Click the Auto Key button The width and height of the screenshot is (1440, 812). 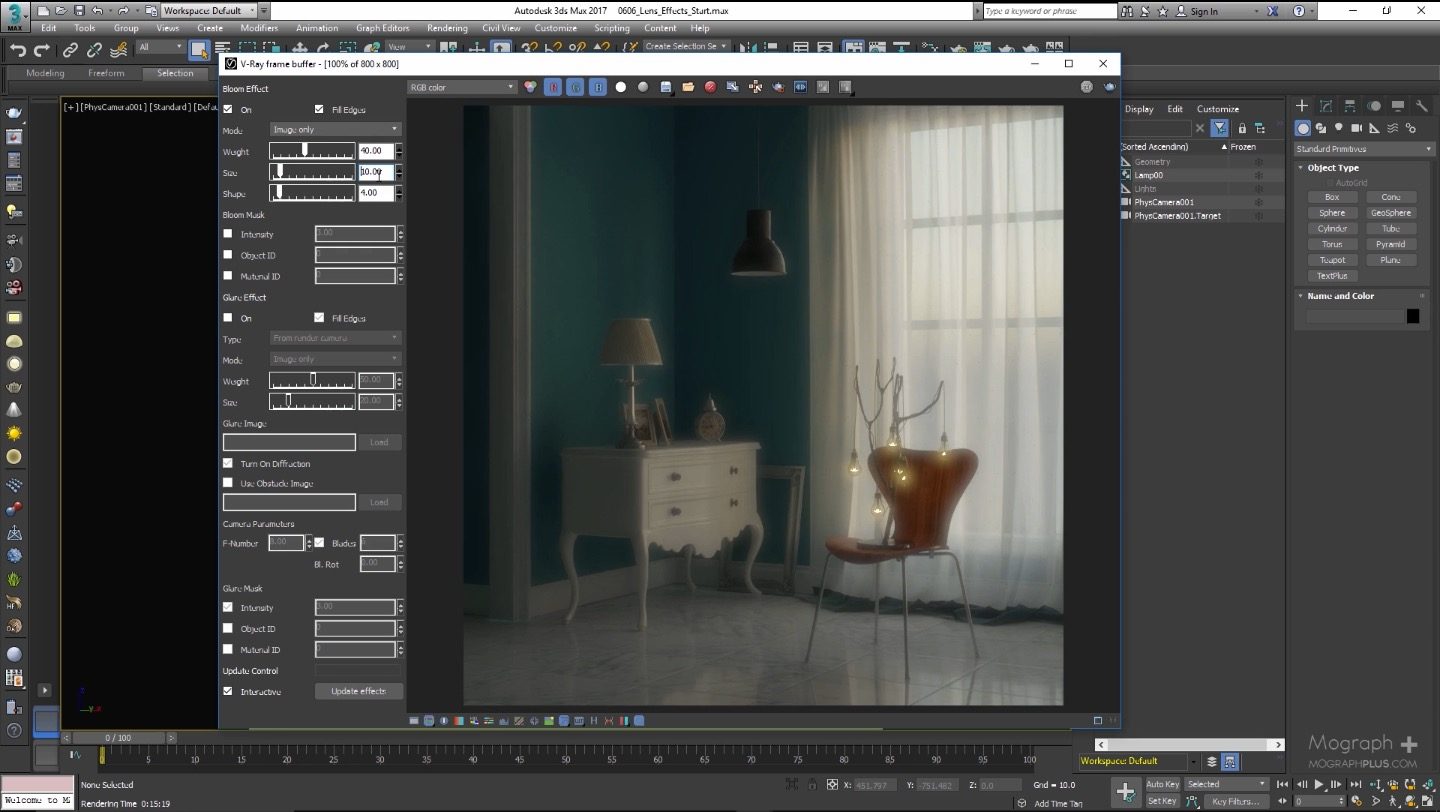click(x=1162, y=784)
